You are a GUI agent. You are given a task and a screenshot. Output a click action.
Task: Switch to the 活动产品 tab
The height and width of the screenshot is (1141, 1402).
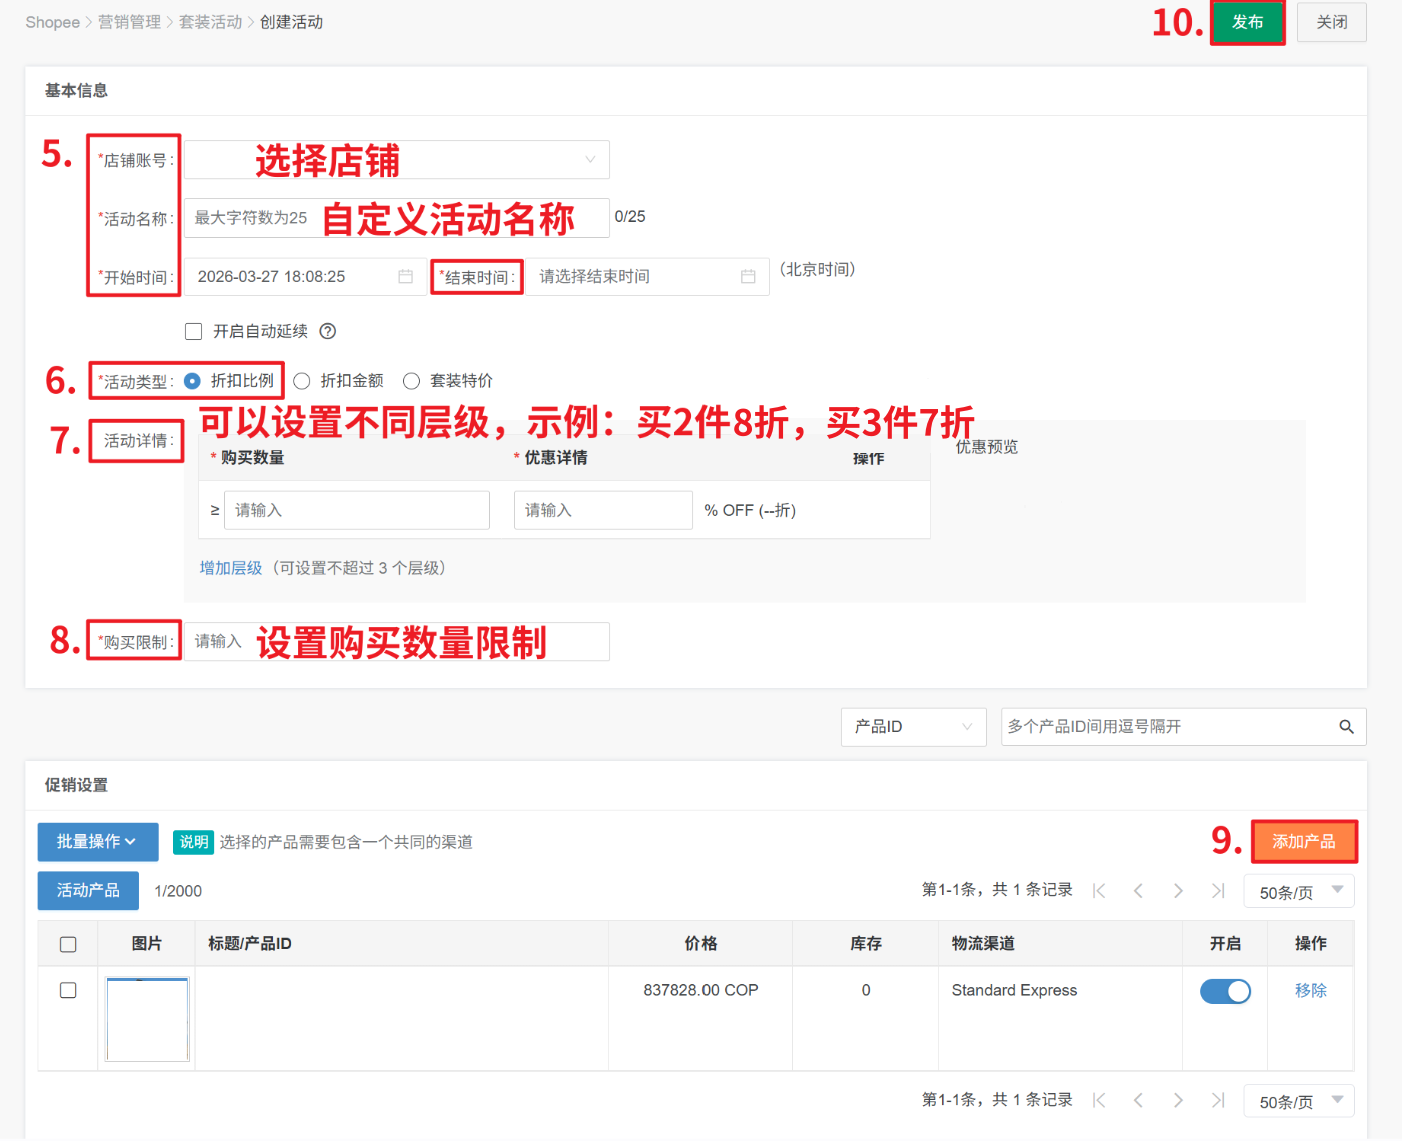[x=88, y=891]
